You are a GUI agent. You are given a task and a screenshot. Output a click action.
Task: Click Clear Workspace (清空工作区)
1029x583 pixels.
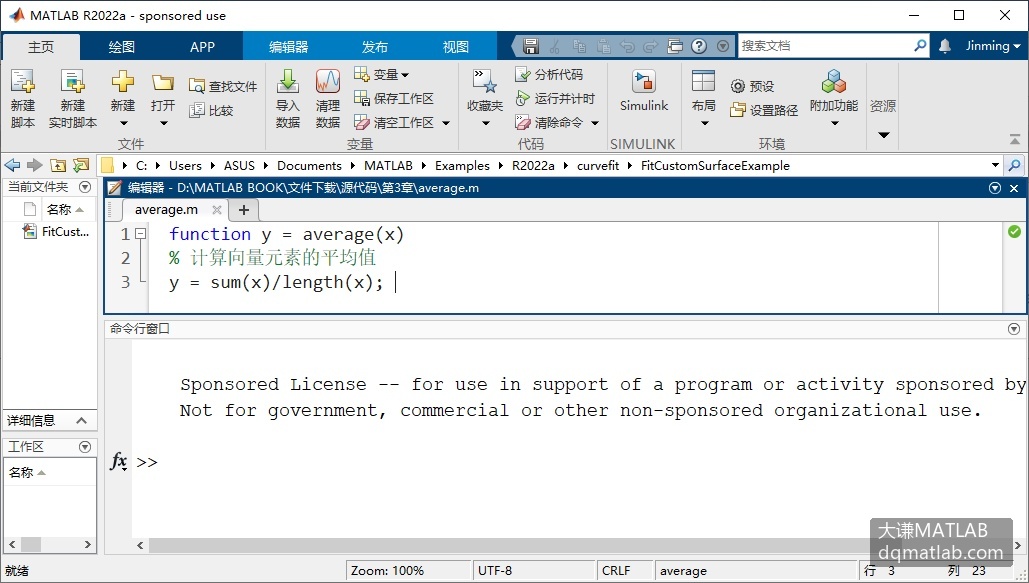point(394,122)
